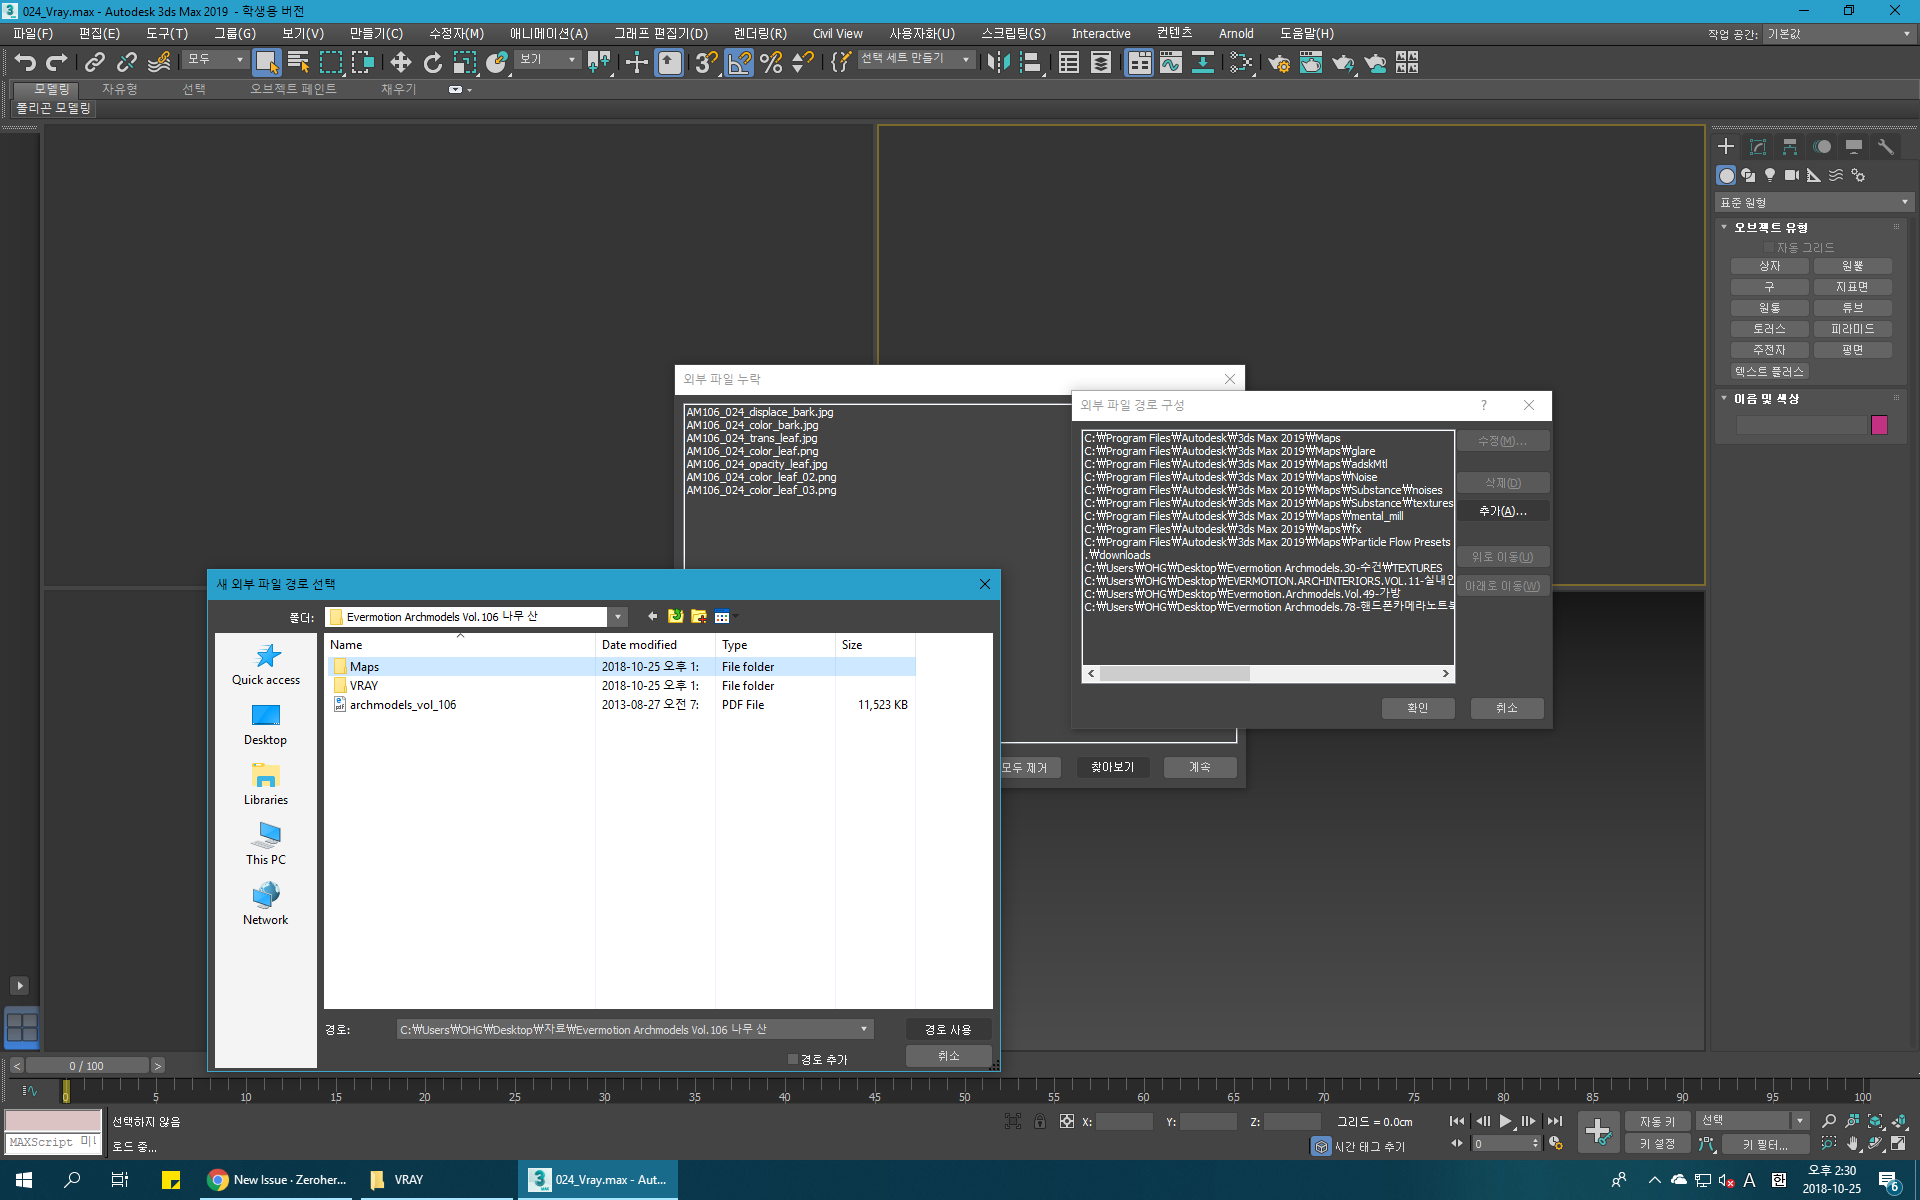Open the workspace selector dropdown

point(1838,34)
